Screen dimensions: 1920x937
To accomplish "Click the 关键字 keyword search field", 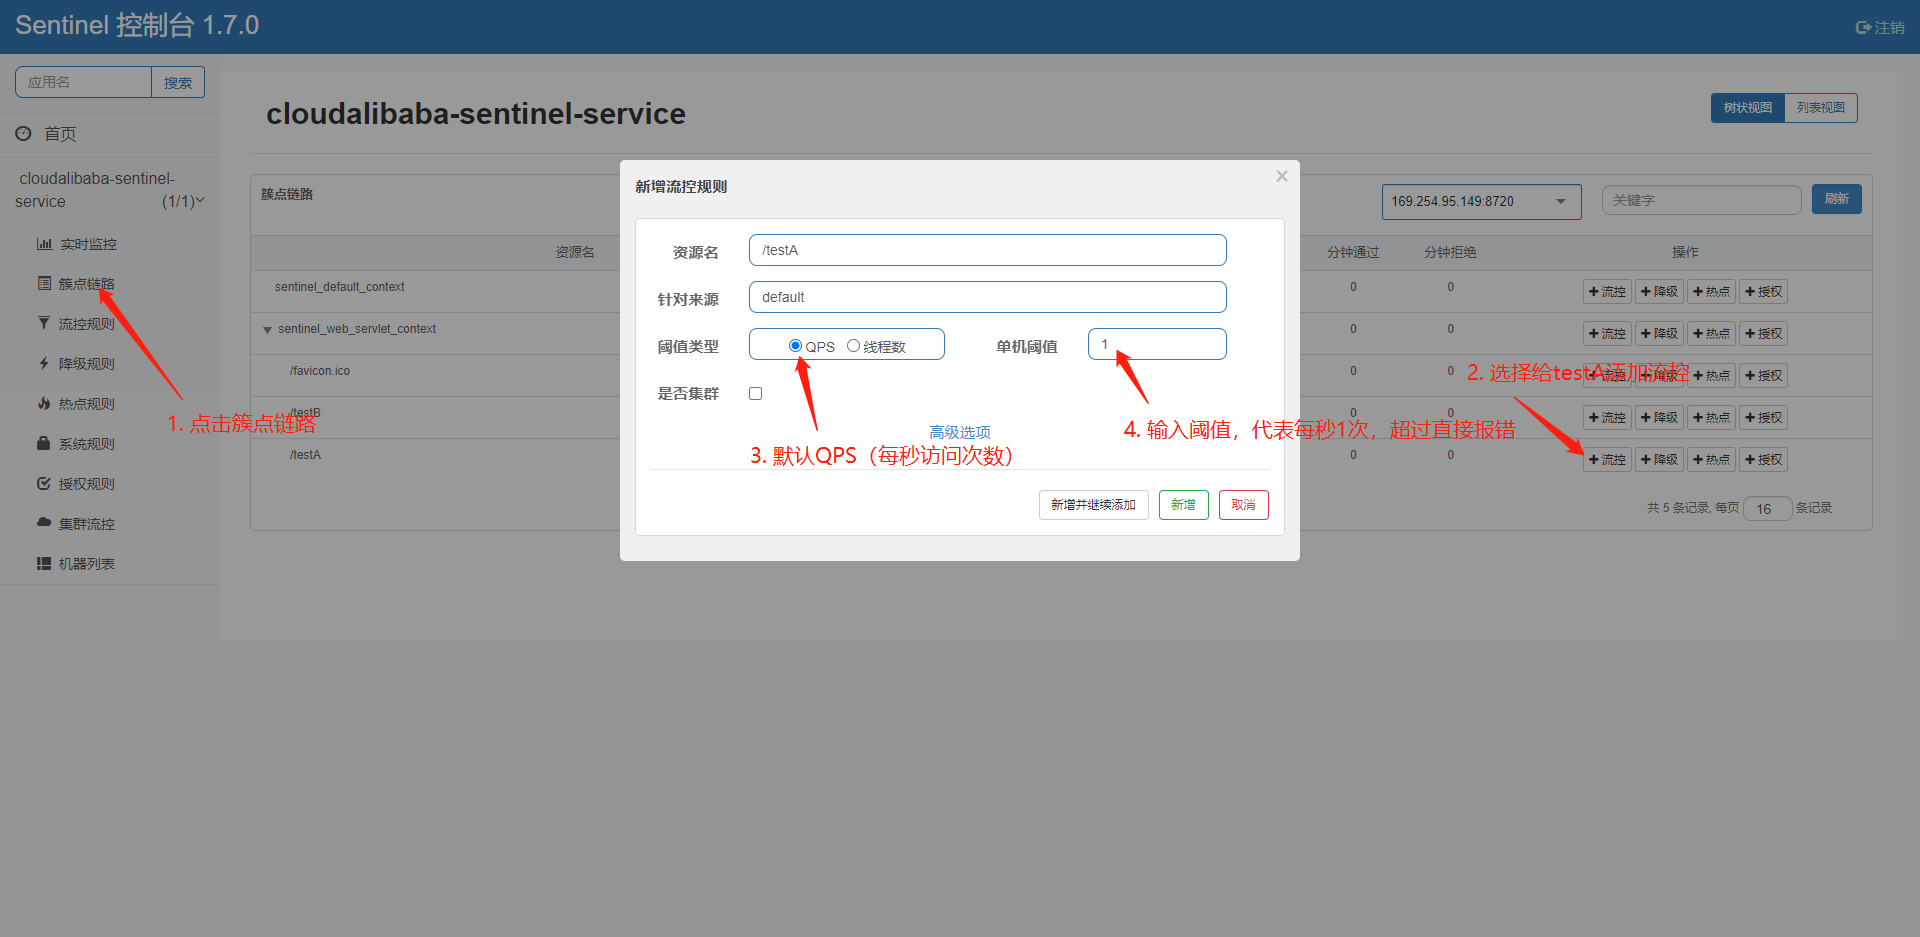I will [1701, 200].
